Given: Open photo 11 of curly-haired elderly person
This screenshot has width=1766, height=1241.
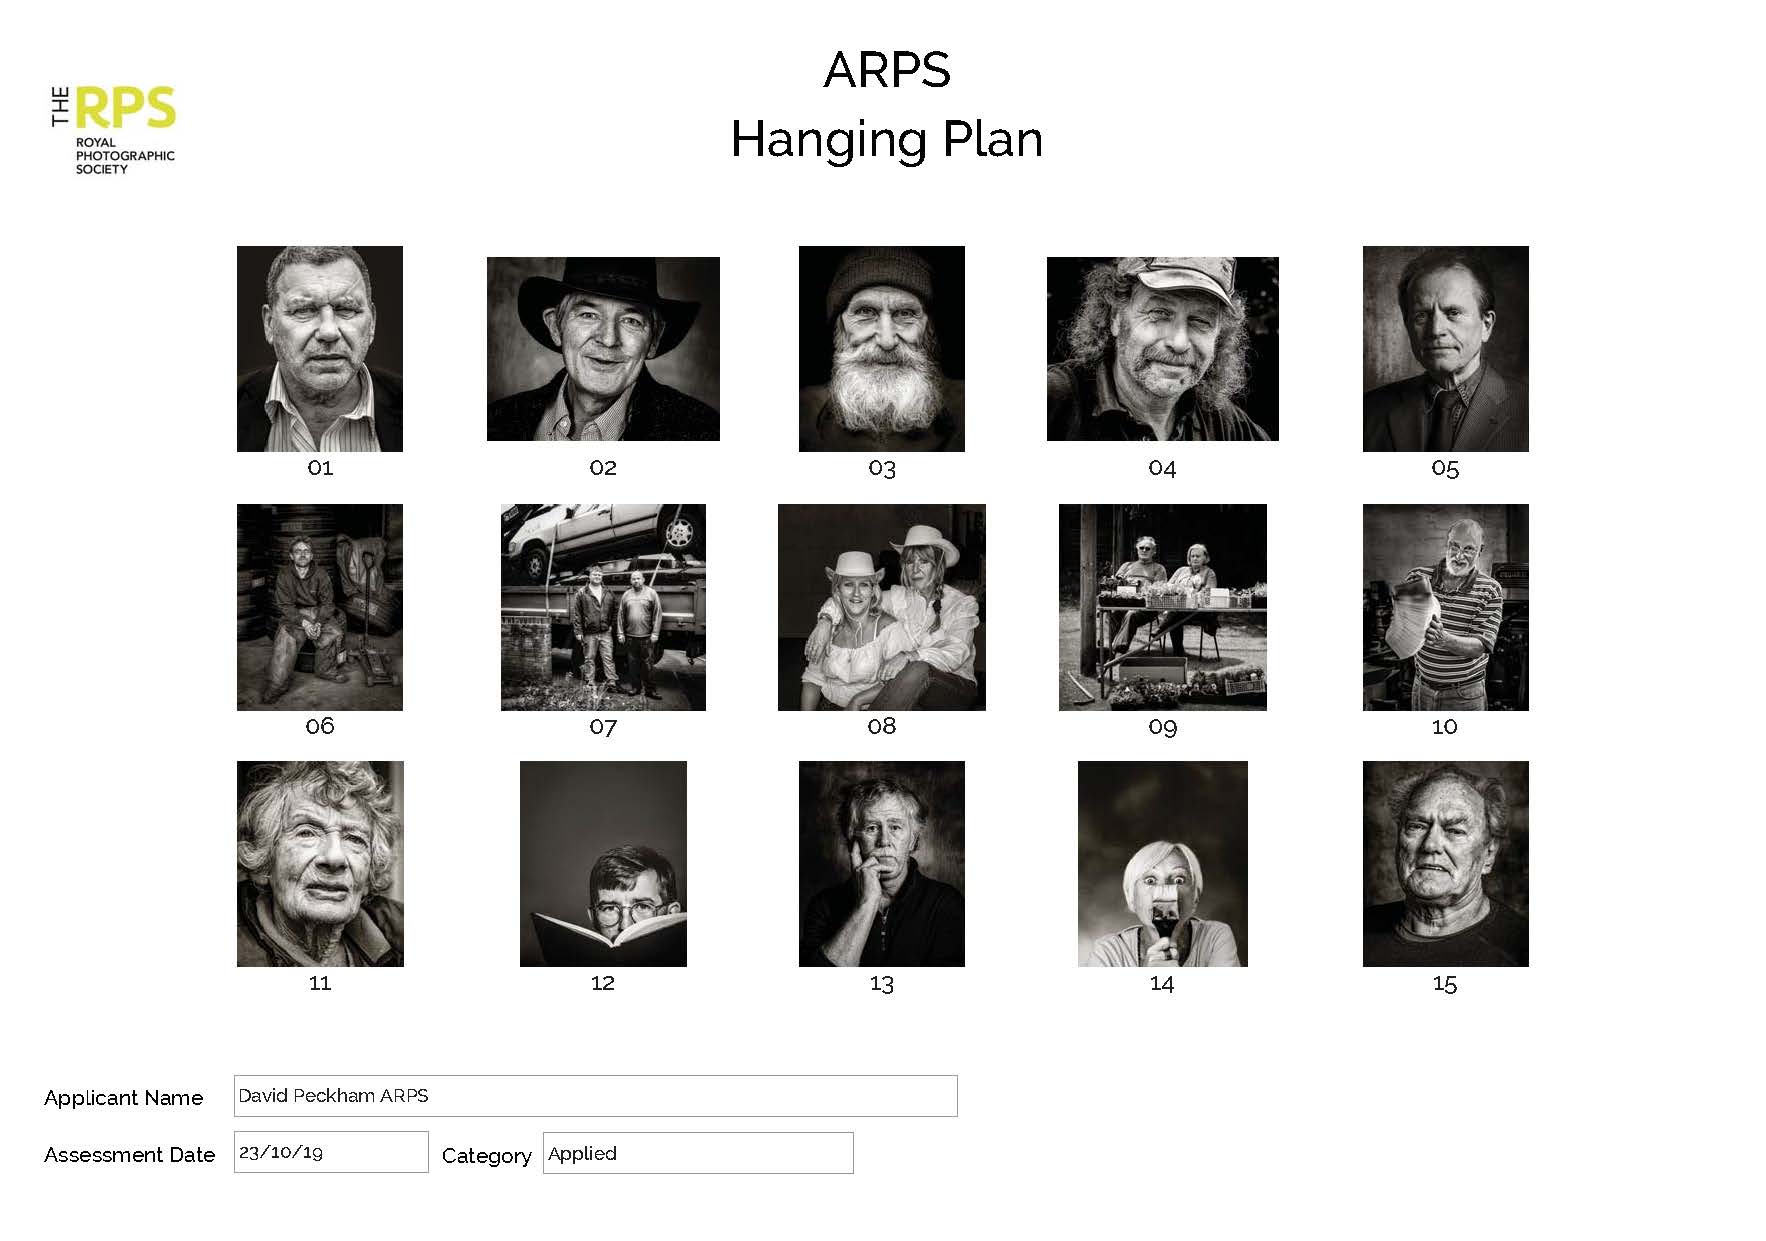Looking at the screenshot, I should 319,863.
